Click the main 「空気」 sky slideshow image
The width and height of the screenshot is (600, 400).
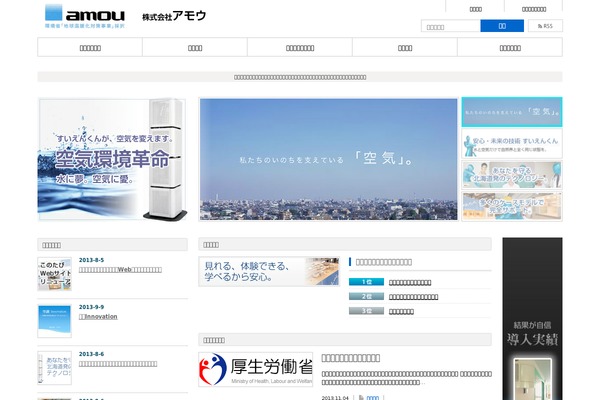[x=328, y=159]
